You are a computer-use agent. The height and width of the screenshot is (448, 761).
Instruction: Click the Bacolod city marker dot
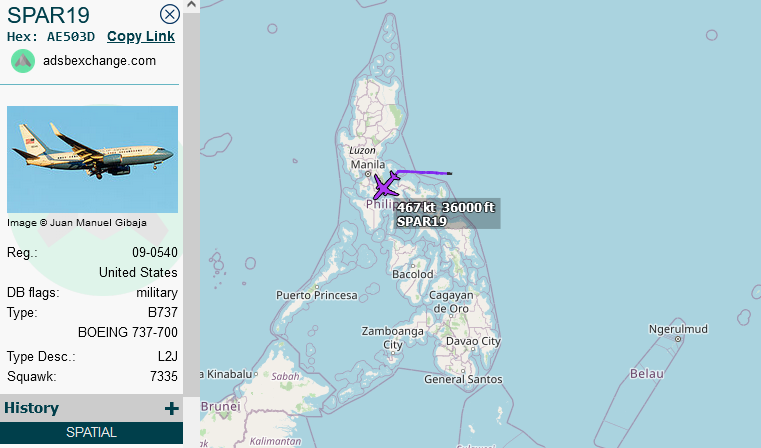click(x=413, y=265)
